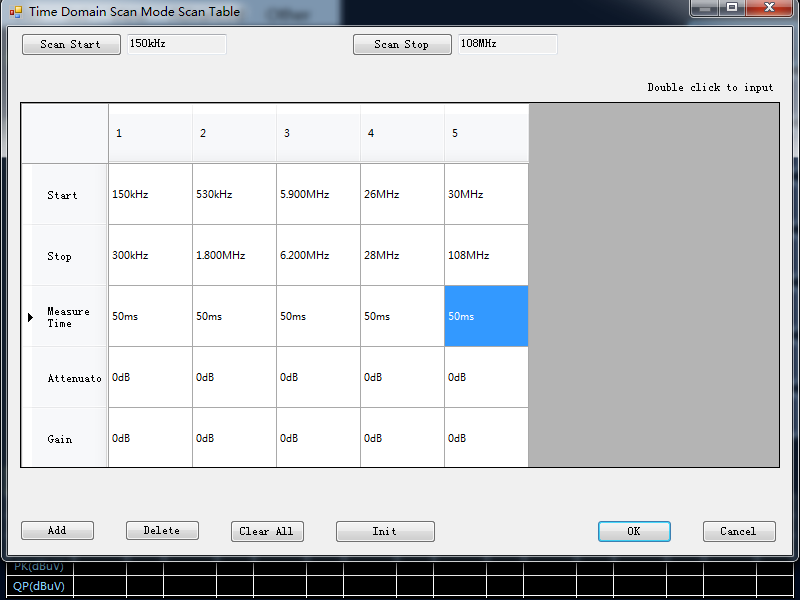Cancel the scan table dialog
The image size is (800, 600).
(x=739, y=531)
